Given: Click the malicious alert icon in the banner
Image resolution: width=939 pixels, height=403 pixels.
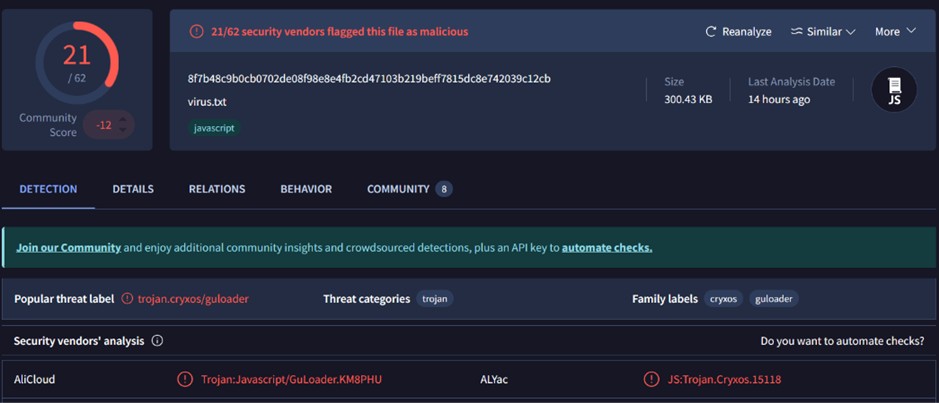Looking at the screenshot, I should point(197,31).
